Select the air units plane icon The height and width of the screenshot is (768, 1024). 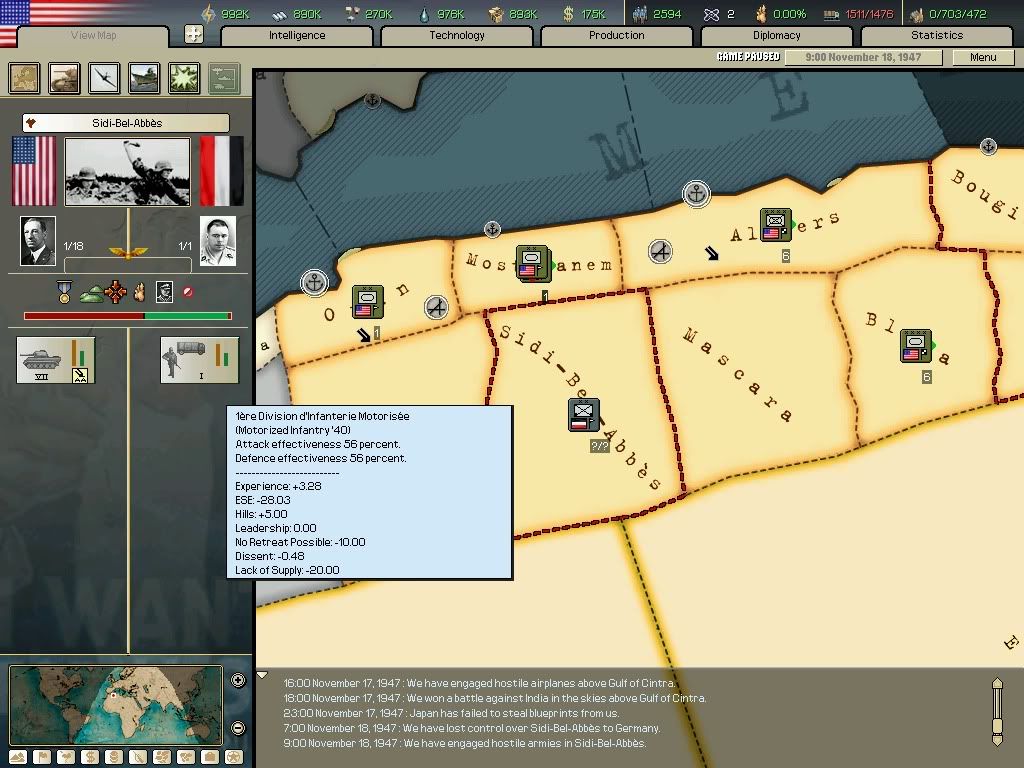(x=104, y=78)
